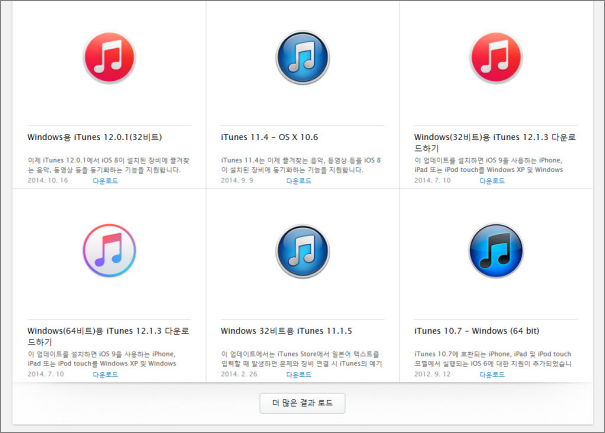Open the 다운로드 link dated 2014. 2. 26
This screenshot has height=433, width=605.
pos(299,374)
